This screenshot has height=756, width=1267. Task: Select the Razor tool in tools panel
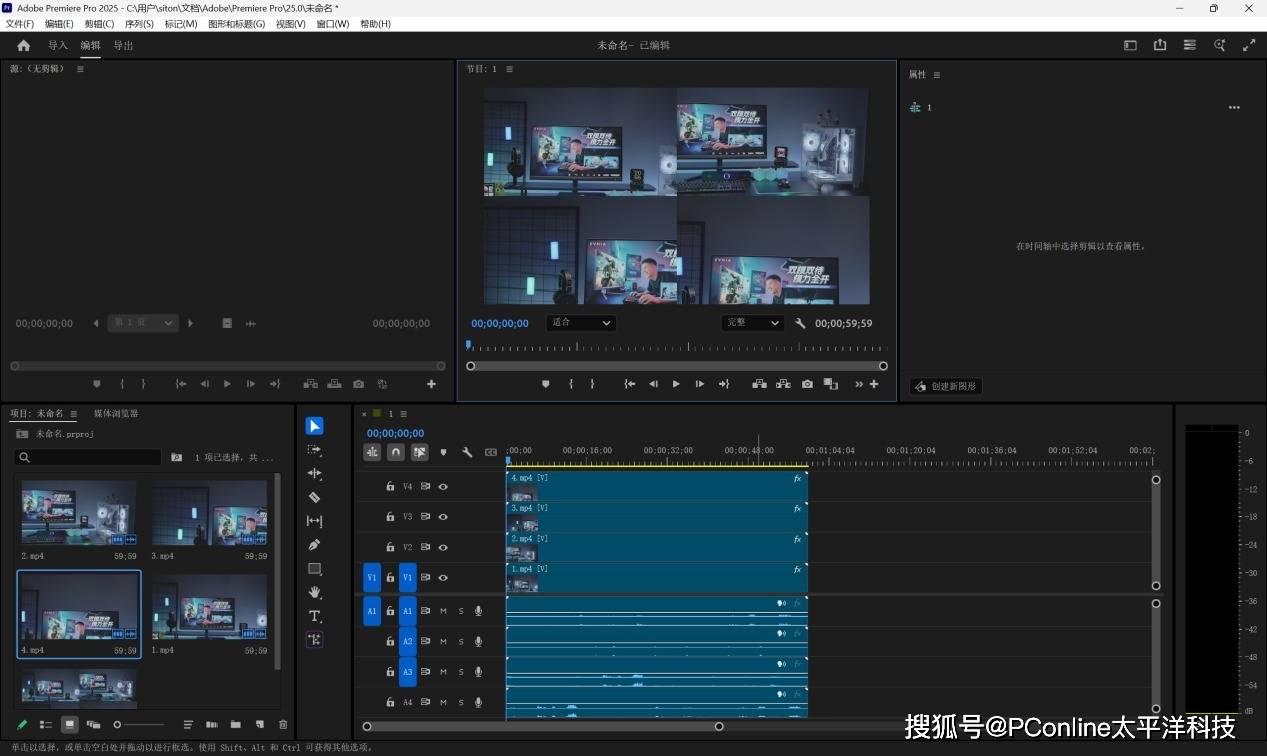point(314,497)
